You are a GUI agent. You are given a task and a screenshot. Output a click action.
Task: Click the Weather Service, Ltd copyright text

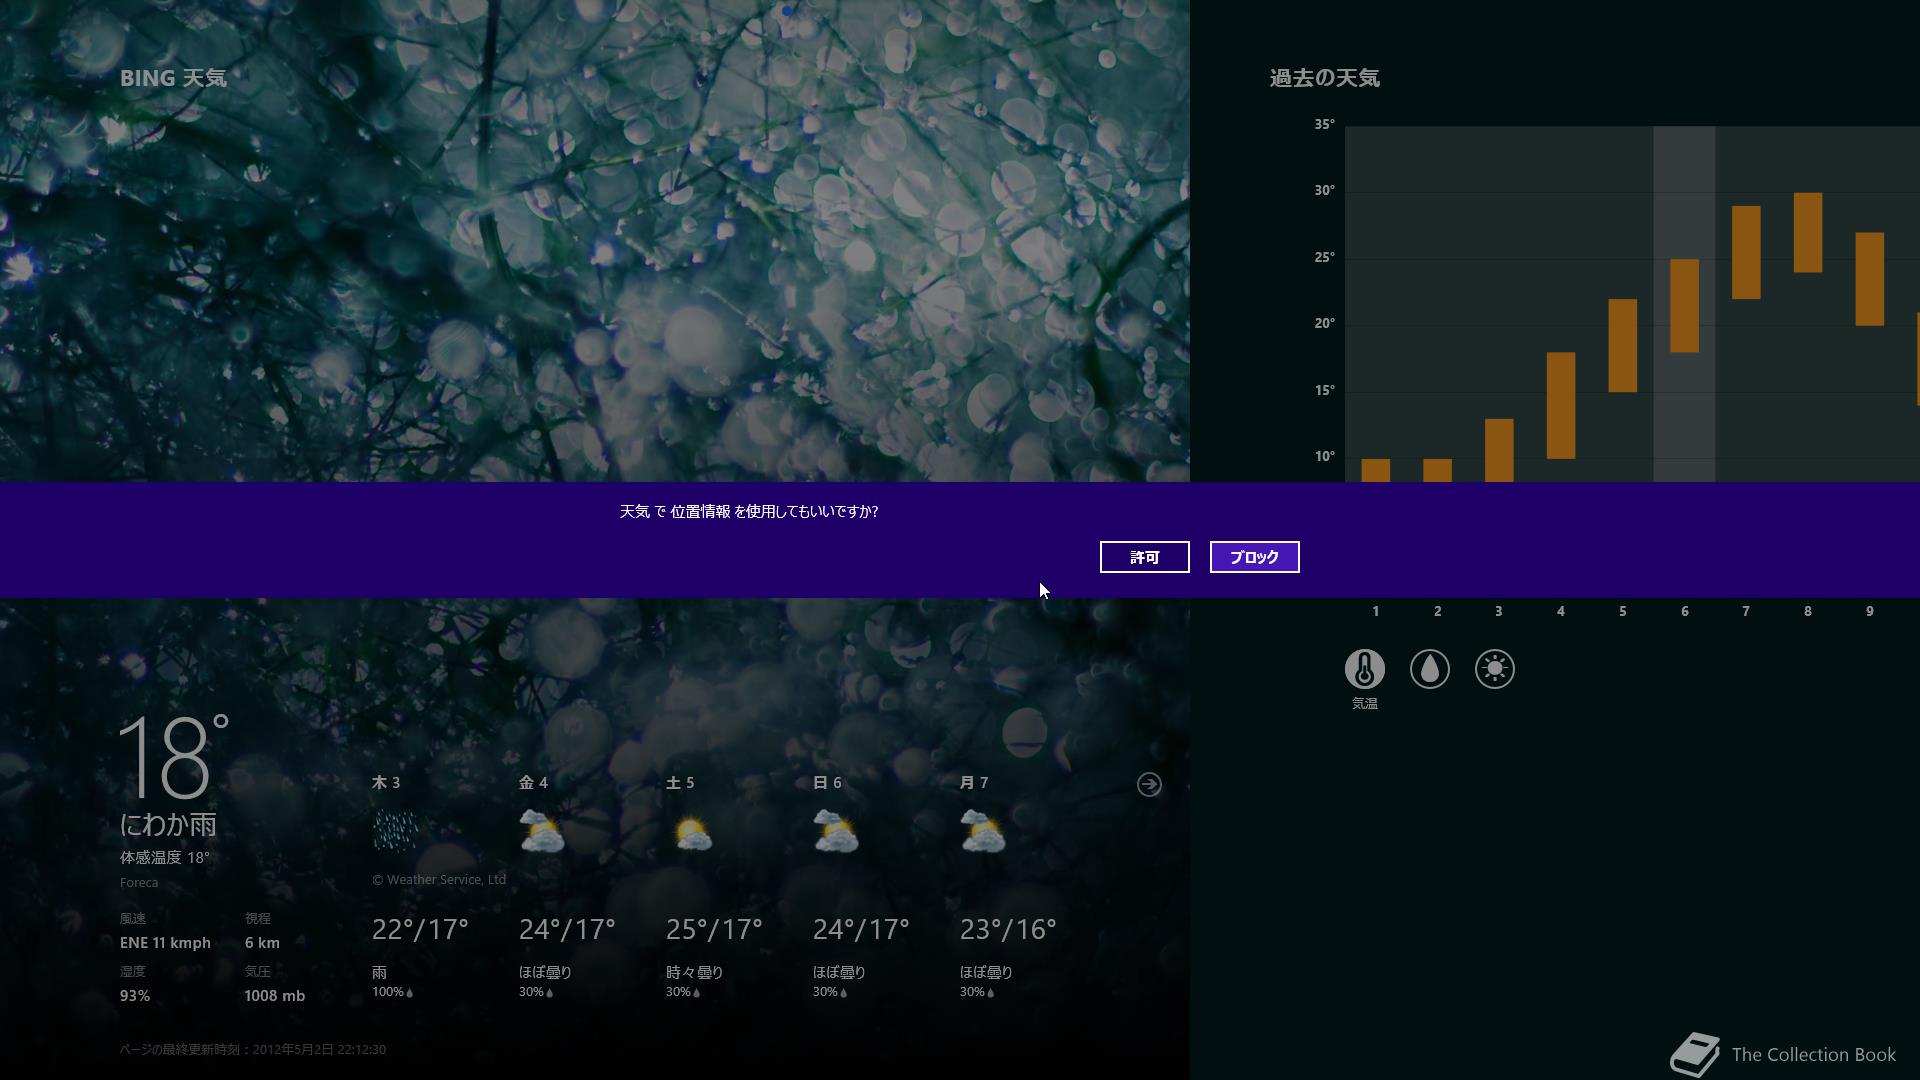439,880
